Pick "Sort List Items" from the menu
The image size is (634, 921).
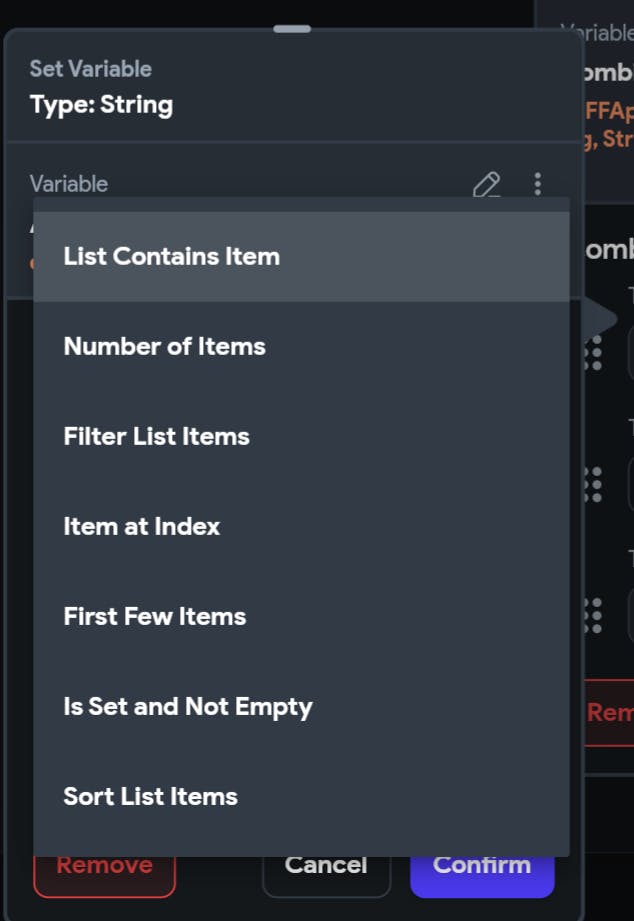pos(150,797)
